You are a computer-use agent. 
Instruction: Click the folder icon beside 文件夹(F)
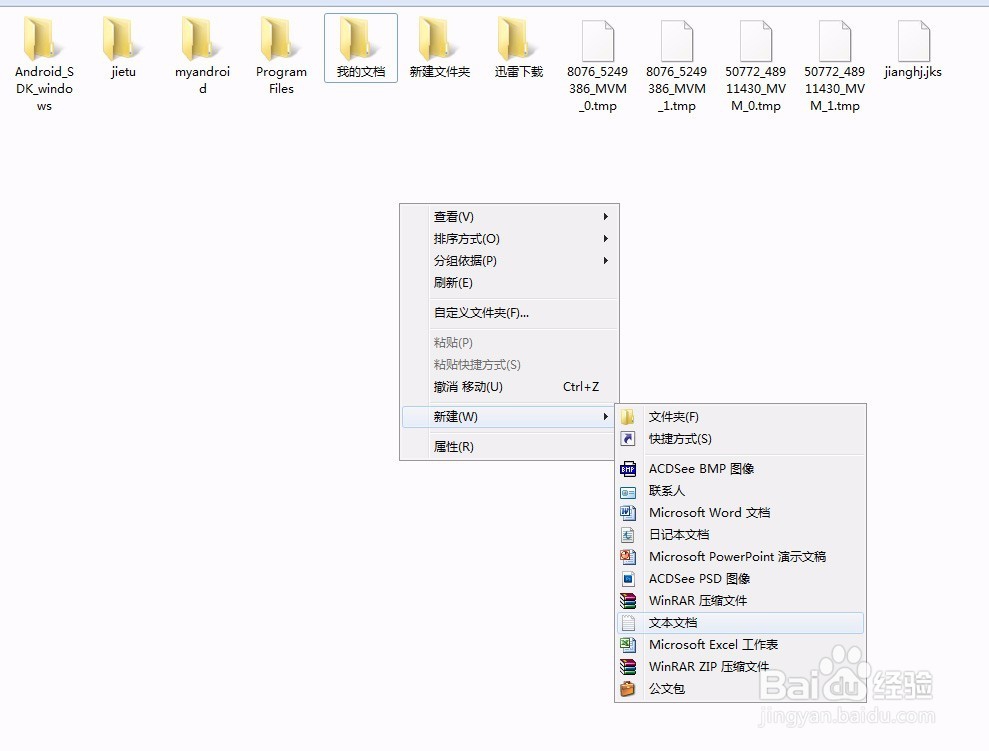(628, 417)
